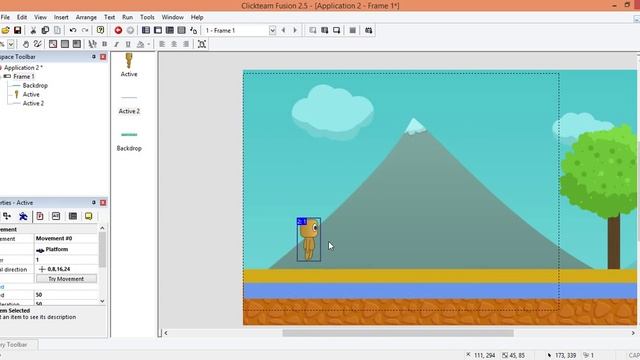
Task: Cut selection with the scissors icon
Action: click(33, 30)
